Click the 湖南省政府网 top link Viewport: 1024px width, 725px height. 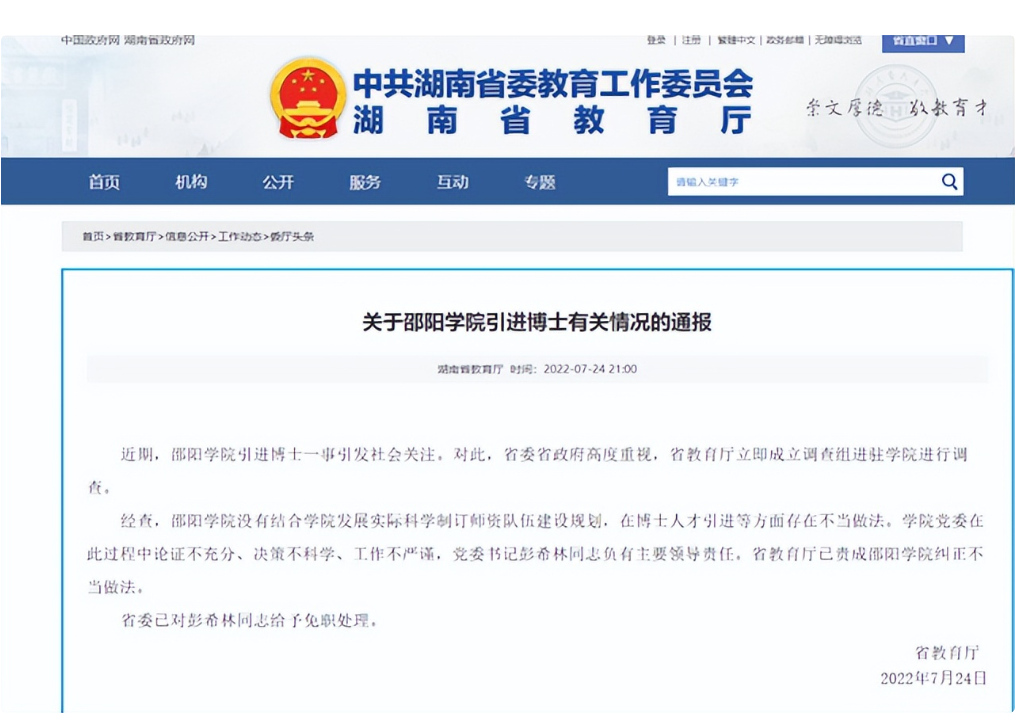[159, 40]
